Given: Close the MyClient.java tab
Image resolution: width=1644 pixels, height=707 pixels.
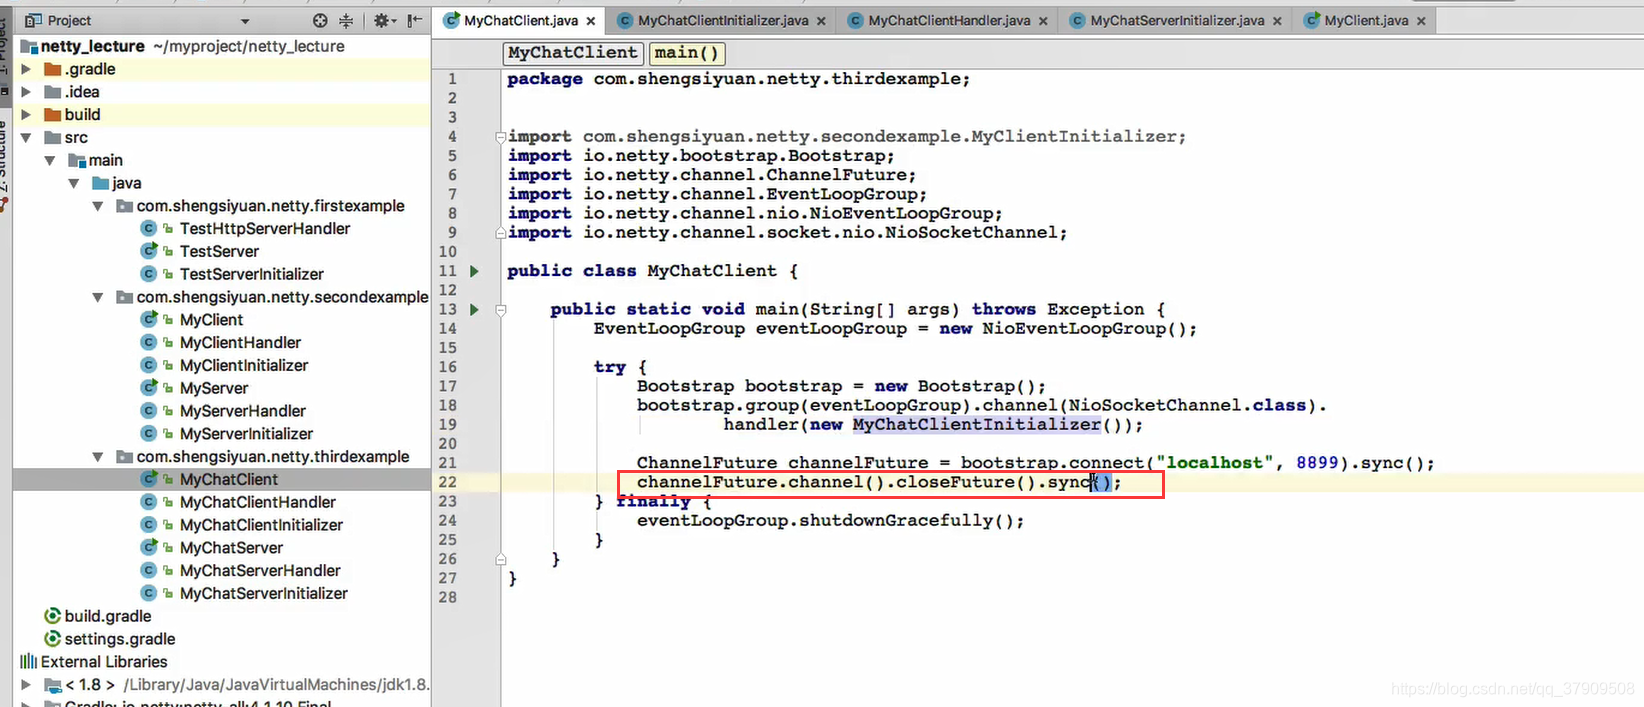Looking at the screenshot, I should 1421,21.
